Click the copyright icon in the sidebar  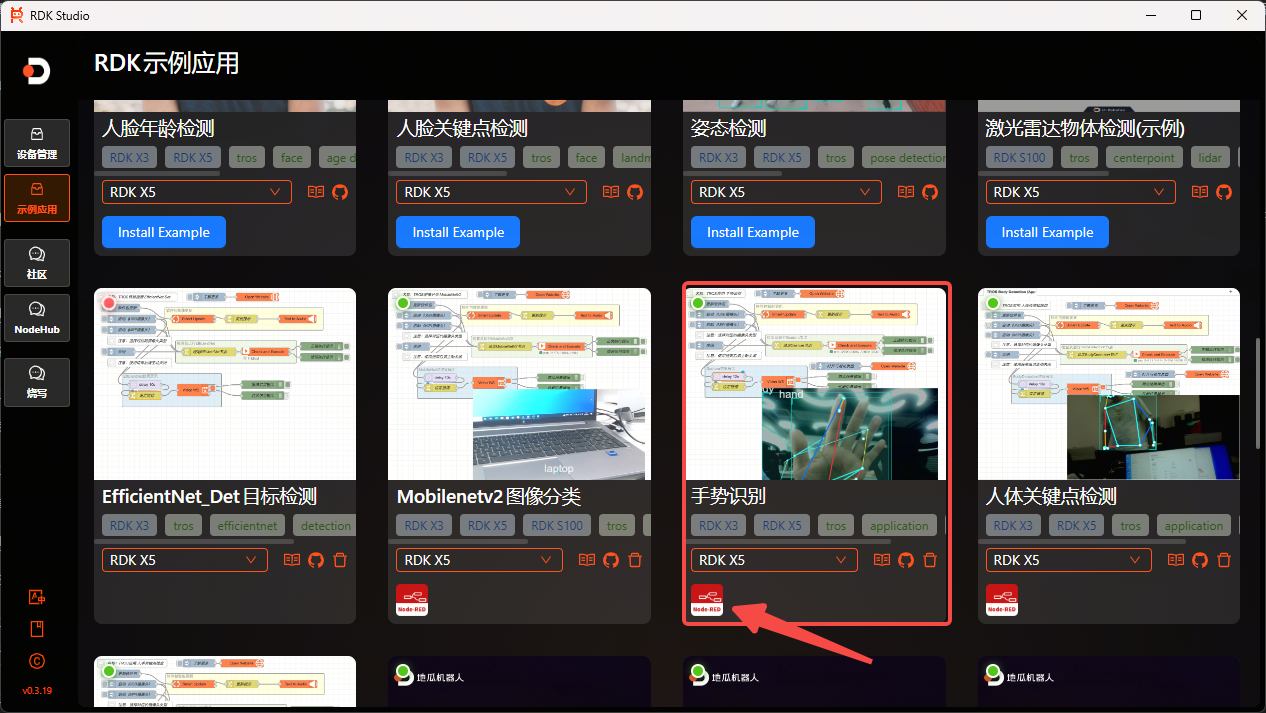coord(36,661)
